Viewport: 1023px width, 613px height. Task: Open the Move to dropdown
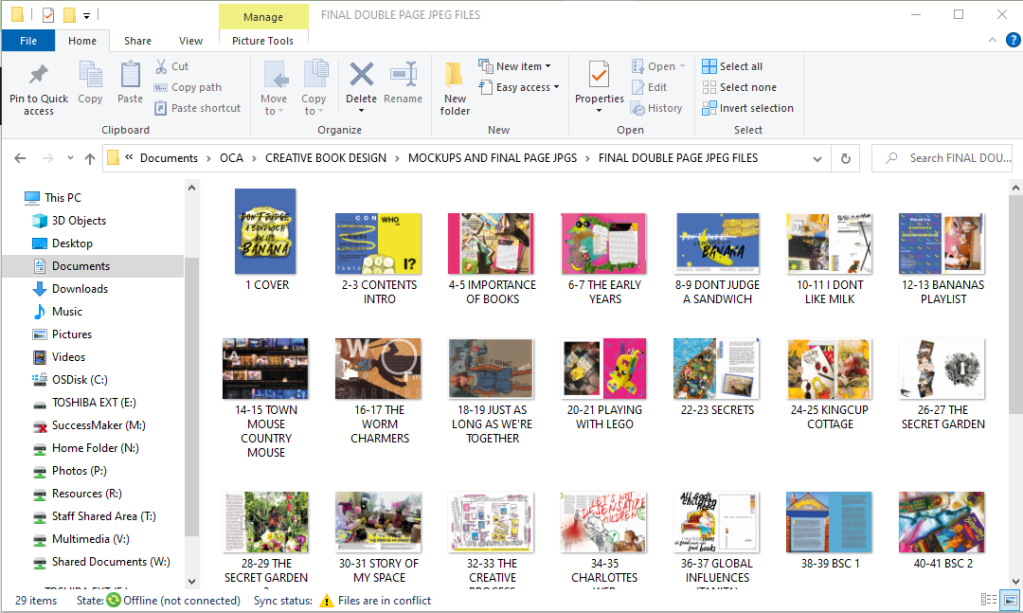[273, 86]
